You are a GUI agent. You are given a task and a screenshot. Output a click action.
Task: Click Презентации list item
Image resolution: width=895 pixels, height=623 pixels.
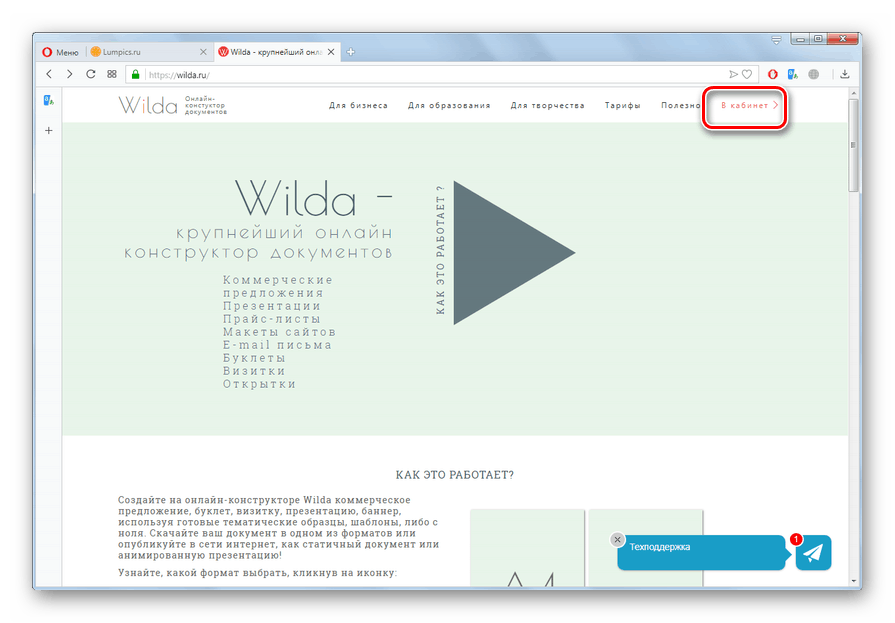(x=272, y=306)
